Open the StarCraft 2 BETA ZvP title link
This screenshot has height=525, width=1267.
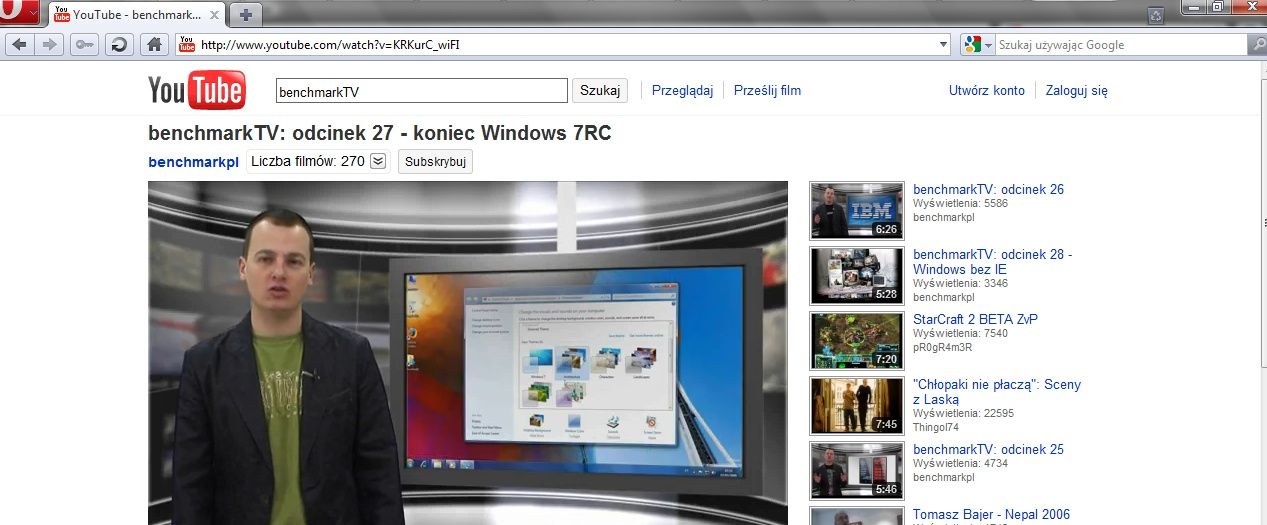click(975, 319)
